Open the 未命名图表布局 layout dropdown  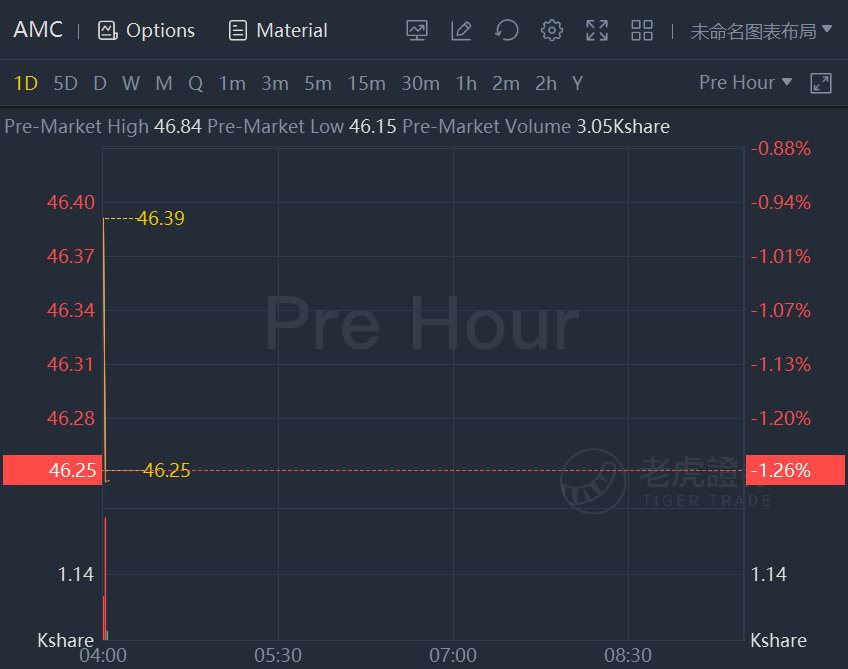click(761, 30)
